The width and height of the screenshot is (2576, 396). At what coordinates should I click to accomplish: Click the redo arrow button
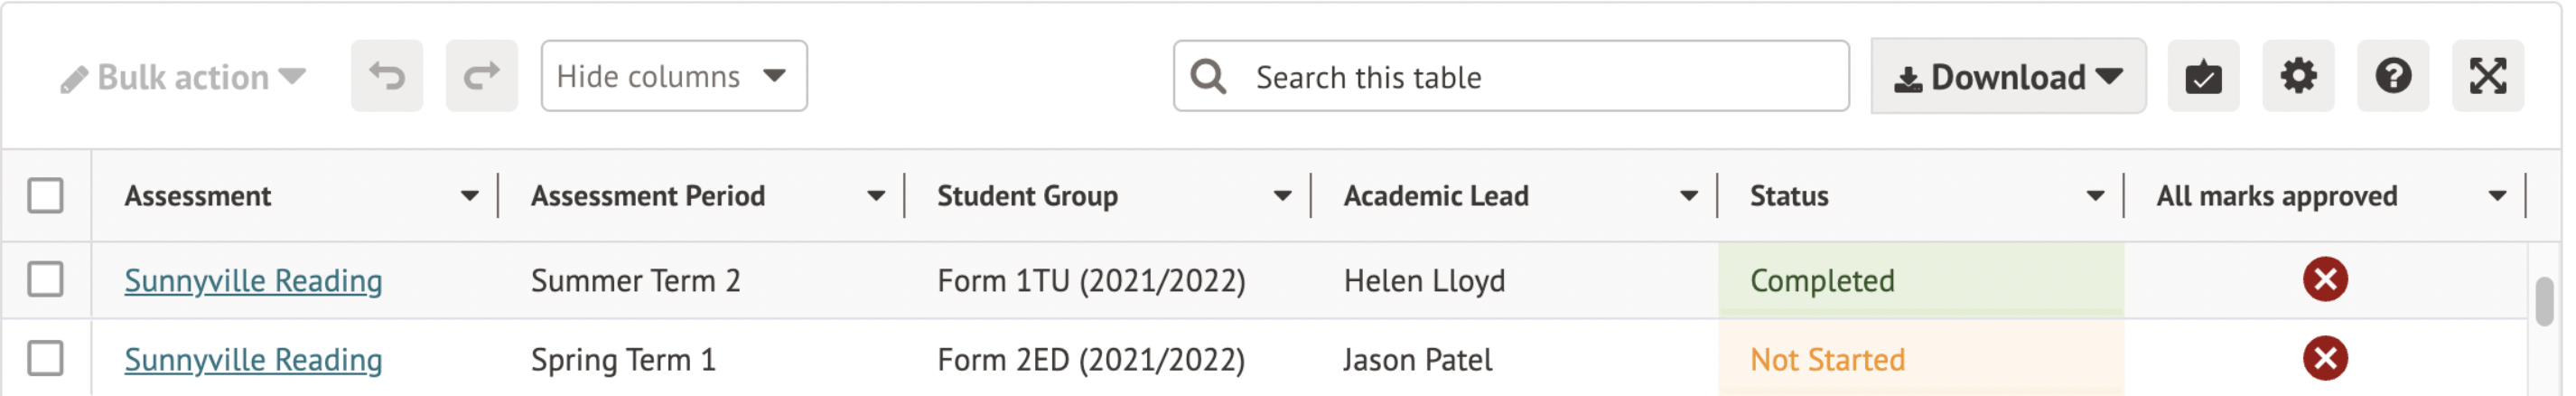pos(482,76)
